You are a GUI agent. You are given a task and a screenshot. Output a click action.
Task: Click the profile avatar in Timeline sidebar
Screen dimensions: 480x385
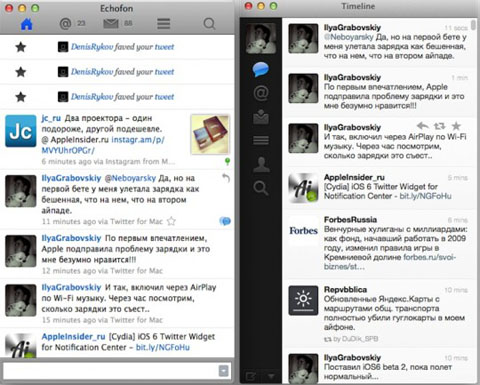[x=261, y=38]
